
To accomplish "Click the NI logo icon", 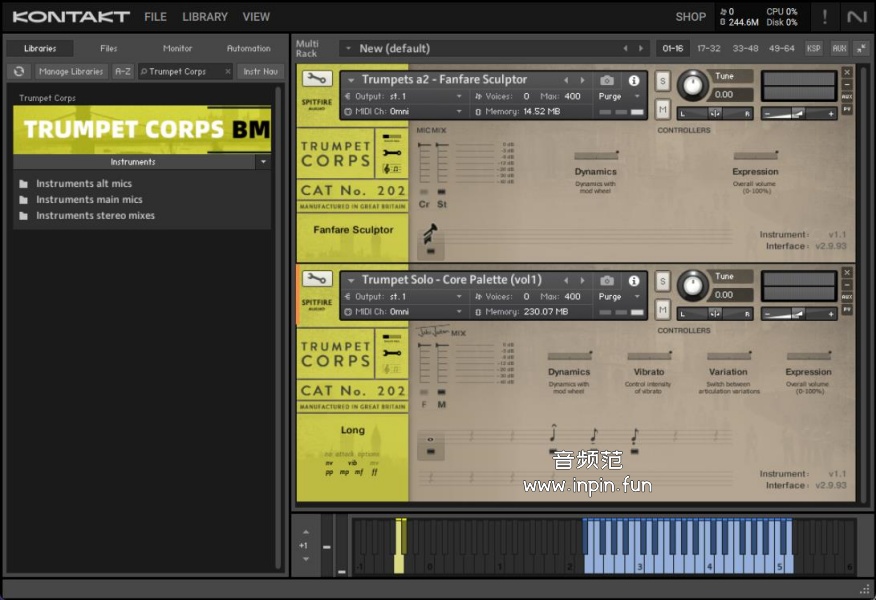I will coord(856,17).
